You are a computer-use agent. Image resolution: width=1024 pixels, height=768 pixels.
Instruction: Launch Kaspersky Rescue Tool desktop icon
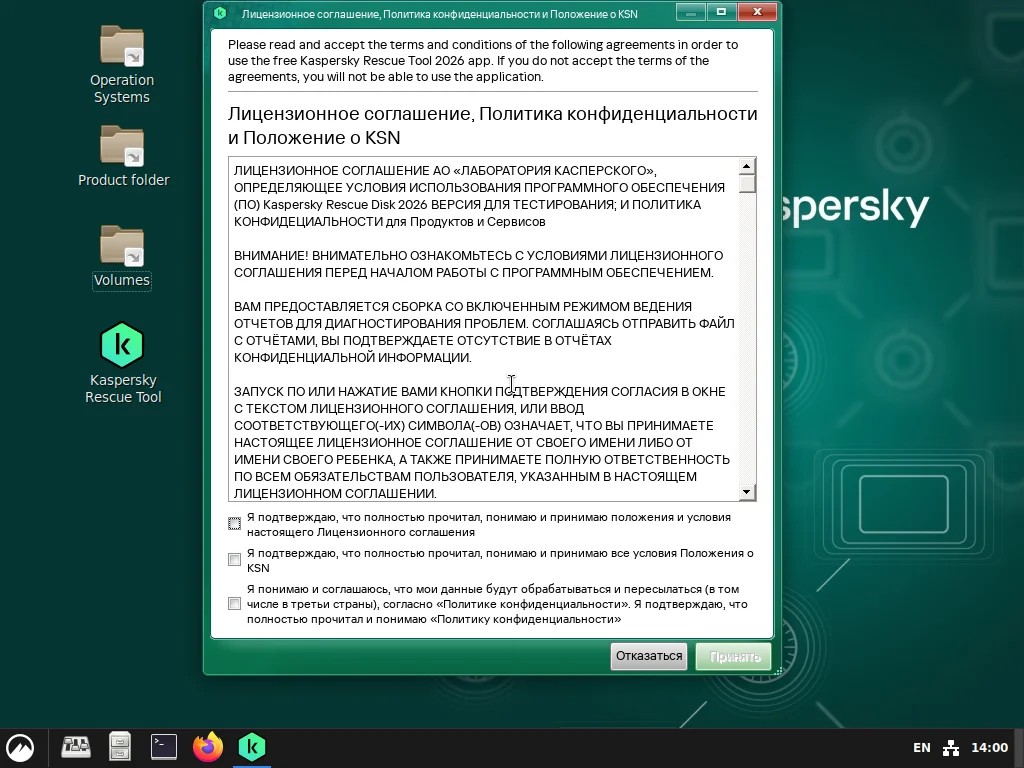pos(123,363)
